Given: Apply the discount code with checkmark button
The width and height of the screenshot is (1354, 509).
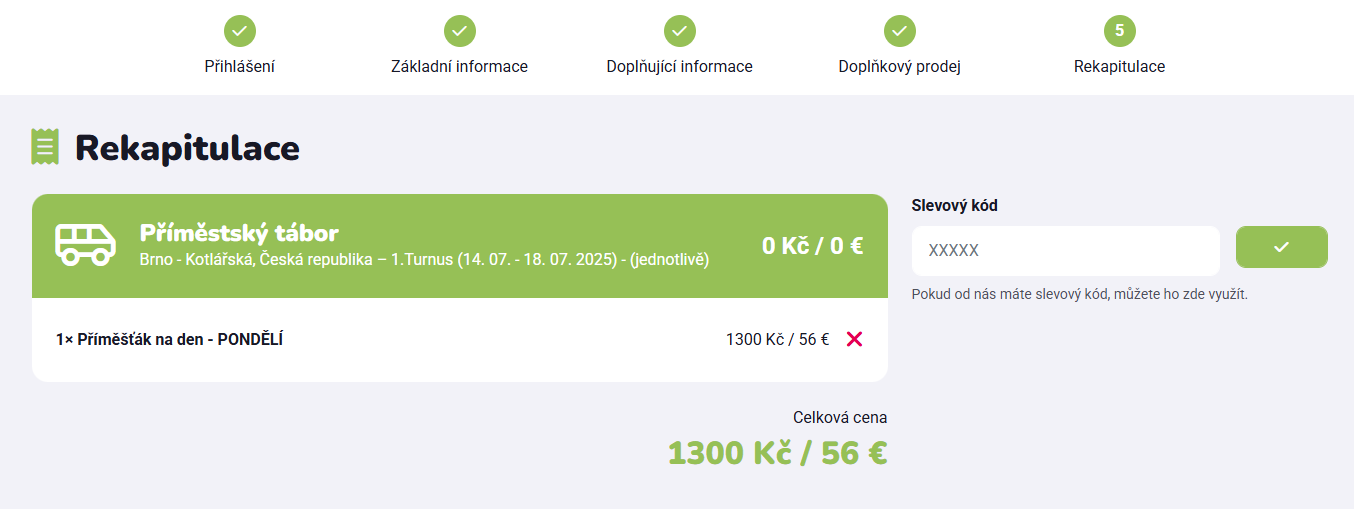Looking at the screenshot, I should click(x=1281, y=247).
